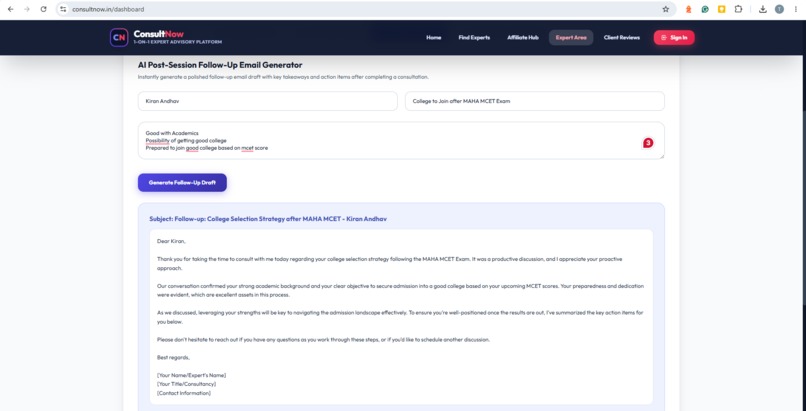Open Find Experts page

point(474,38)
